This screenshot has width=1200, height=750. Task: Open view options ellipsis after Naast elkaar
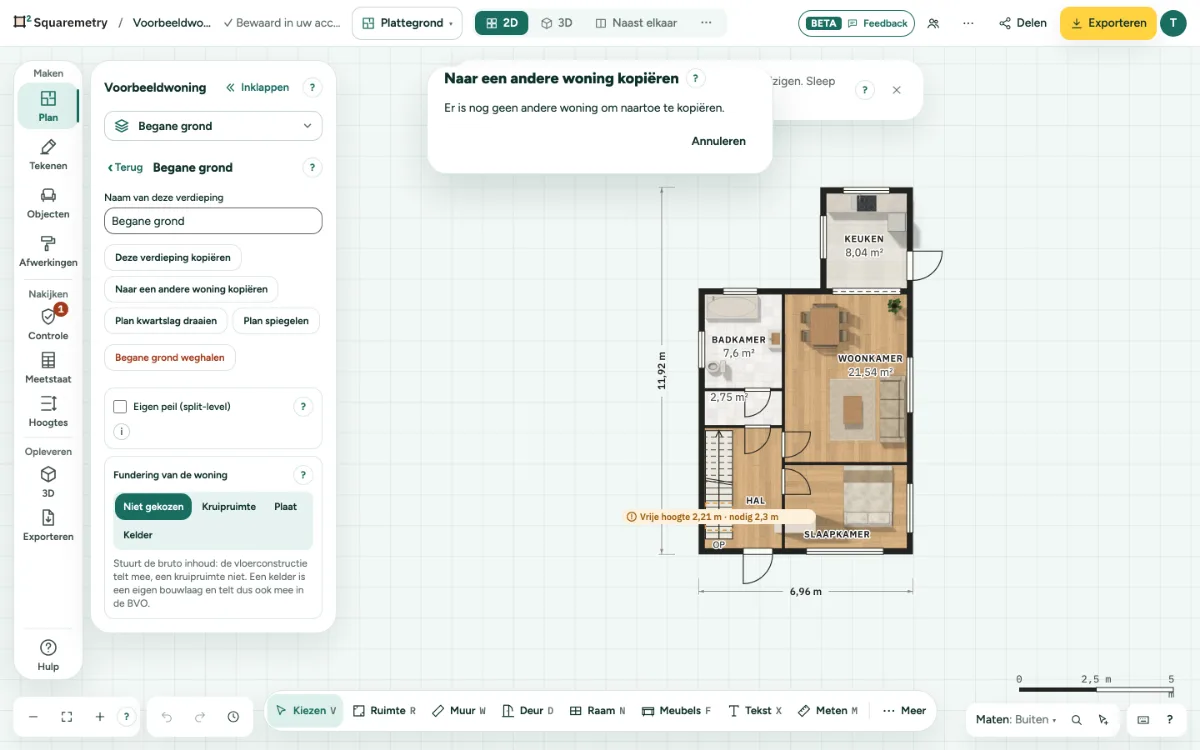tap(706, 23)
